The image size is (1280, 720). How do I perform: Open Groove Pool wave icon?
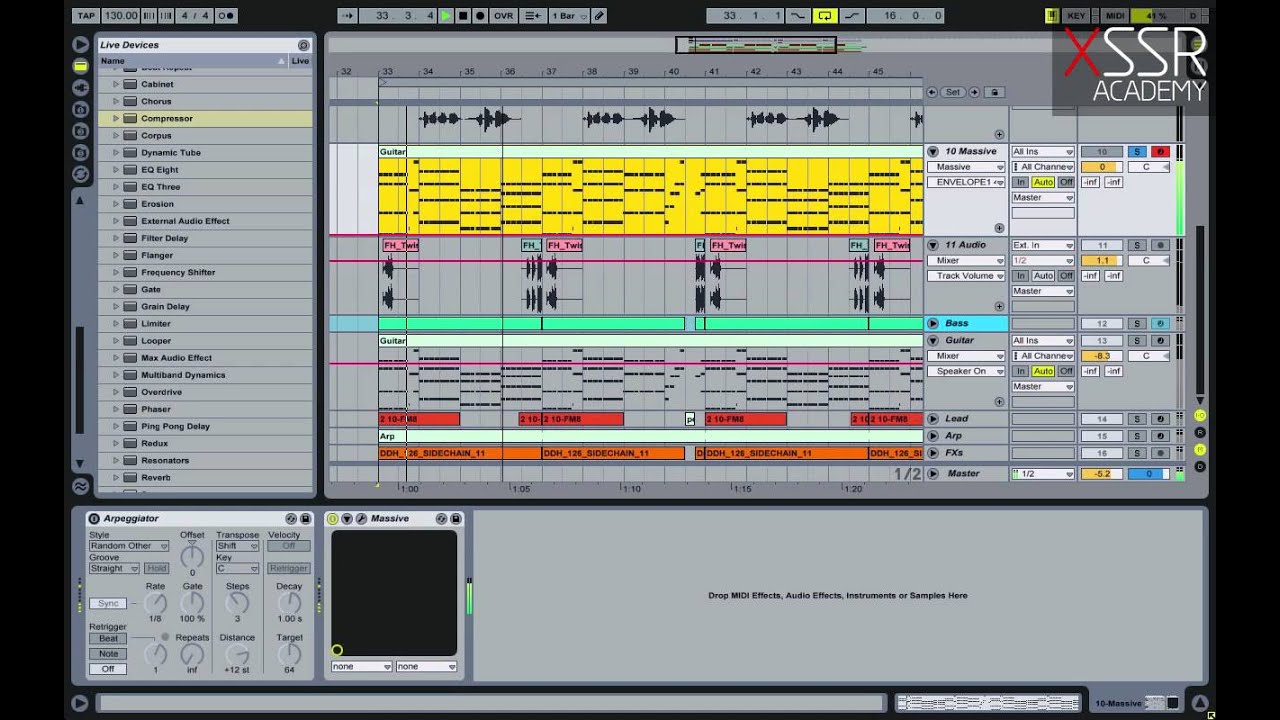80,487
